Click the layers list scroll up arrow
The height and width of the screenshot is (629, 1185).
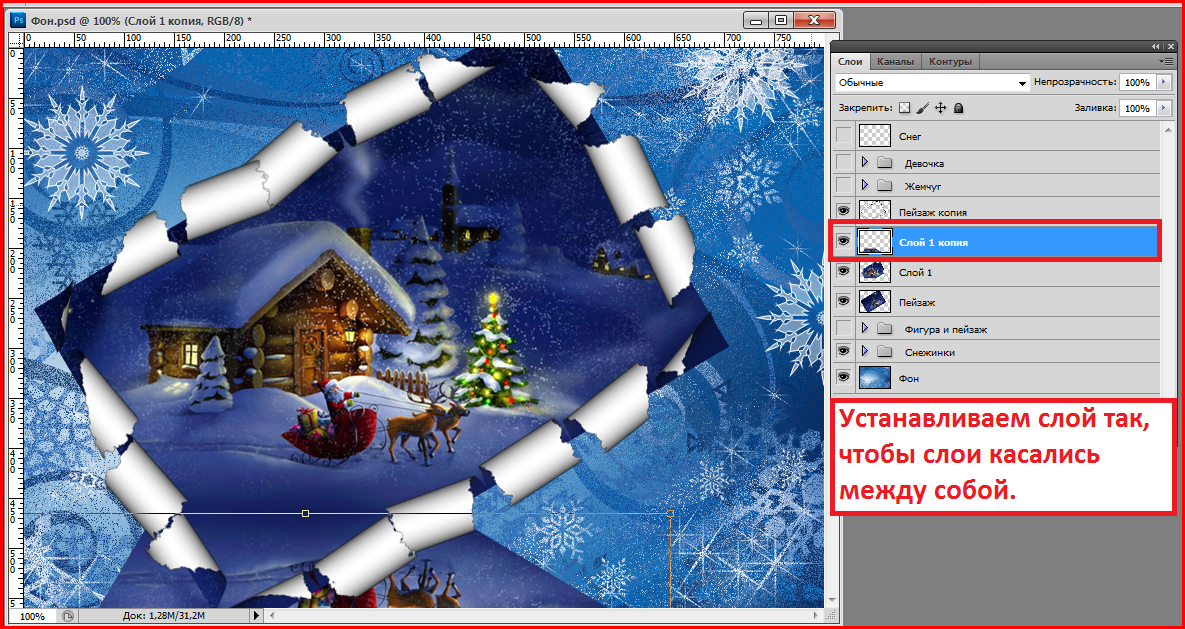click(x=1168, y=129)
